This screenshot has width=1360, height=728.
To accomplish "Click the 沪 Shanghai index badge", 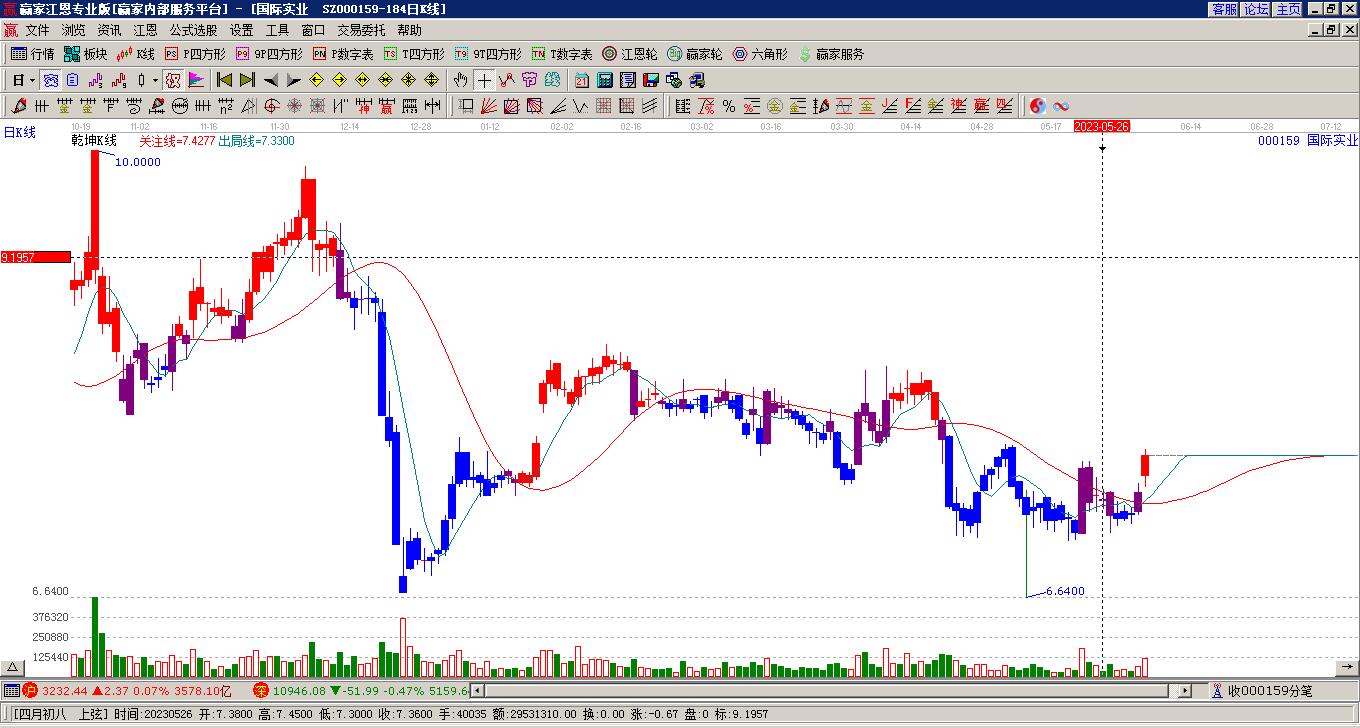I will 31,691.
